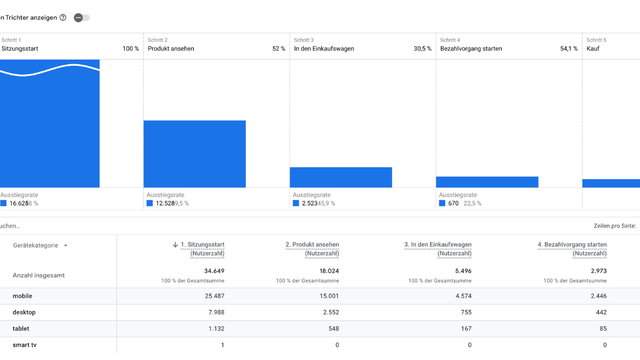Click the 54,1 % completion rate value

coord(569,49)
